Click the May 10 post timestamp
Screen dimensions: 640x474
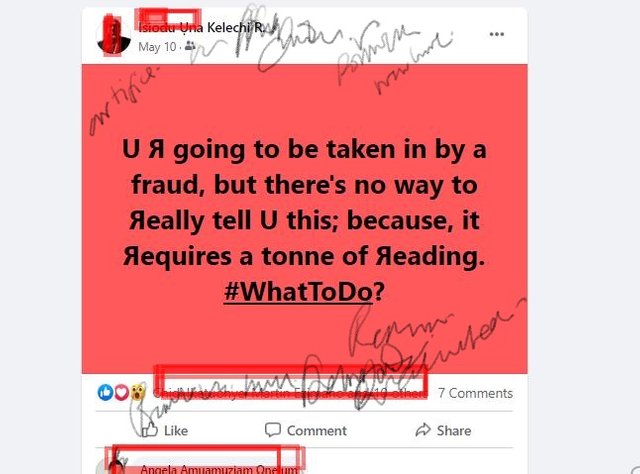157,47
